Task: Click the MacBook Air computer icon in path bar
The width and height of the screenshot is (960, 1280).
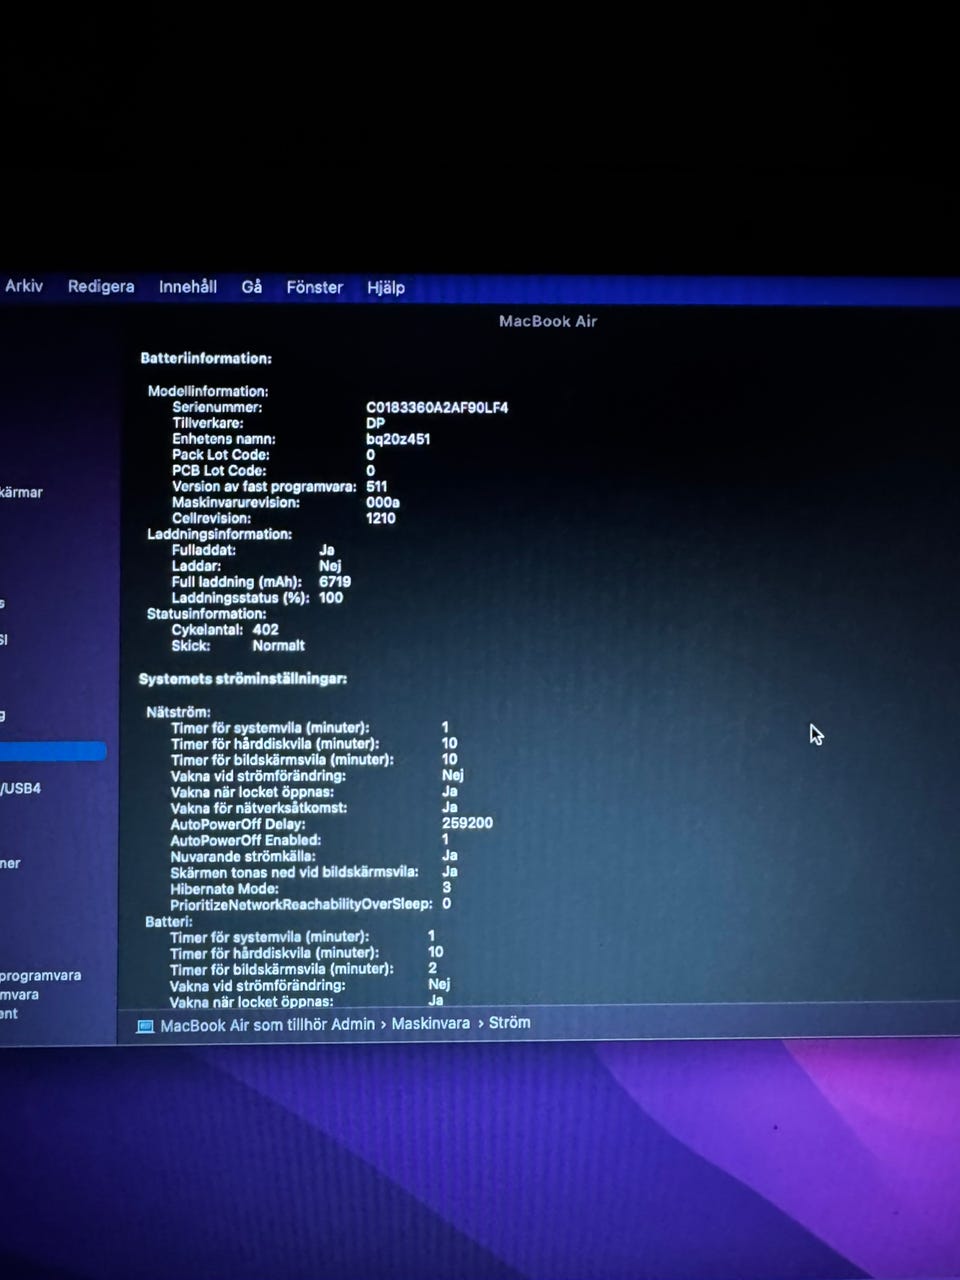Action: [145, 1026]
